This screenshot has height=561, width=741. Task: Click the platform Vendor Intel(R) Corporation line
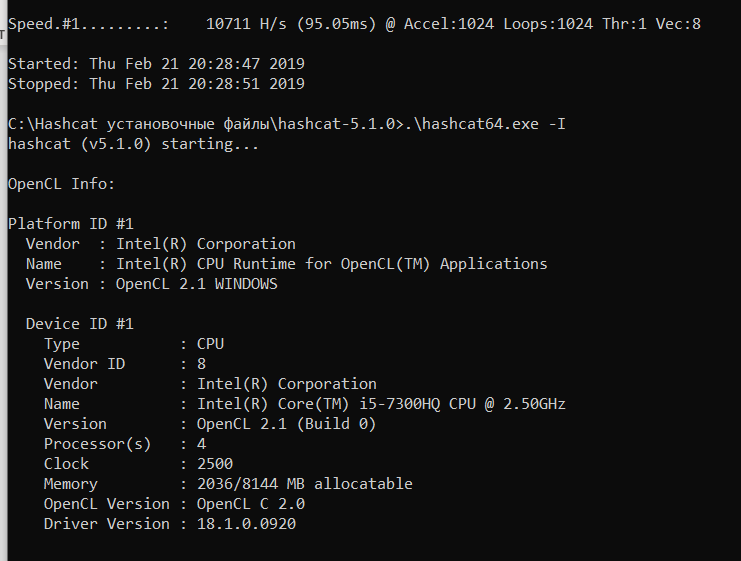[x=161, y=244]
